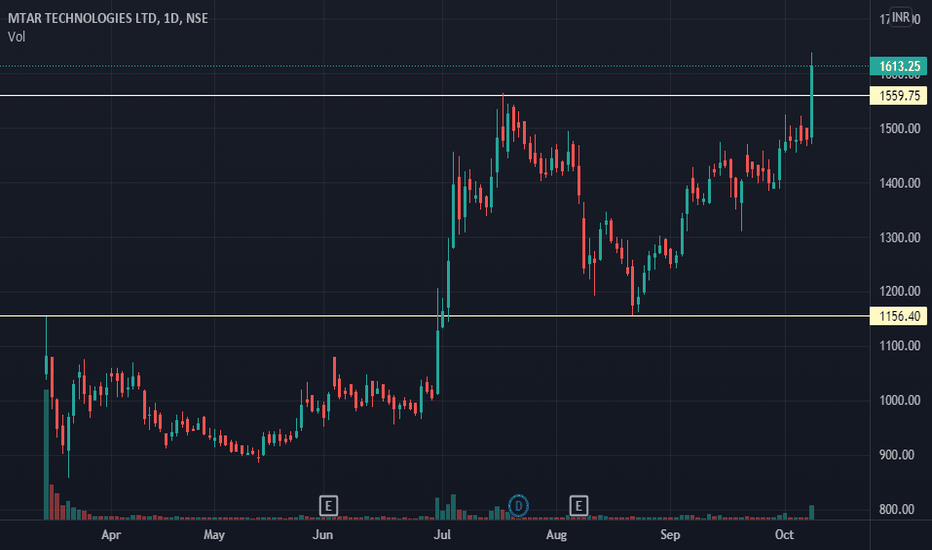Click the May label on time axis
932x550 pixels.
pyautogui.click(x=214, y=535)
